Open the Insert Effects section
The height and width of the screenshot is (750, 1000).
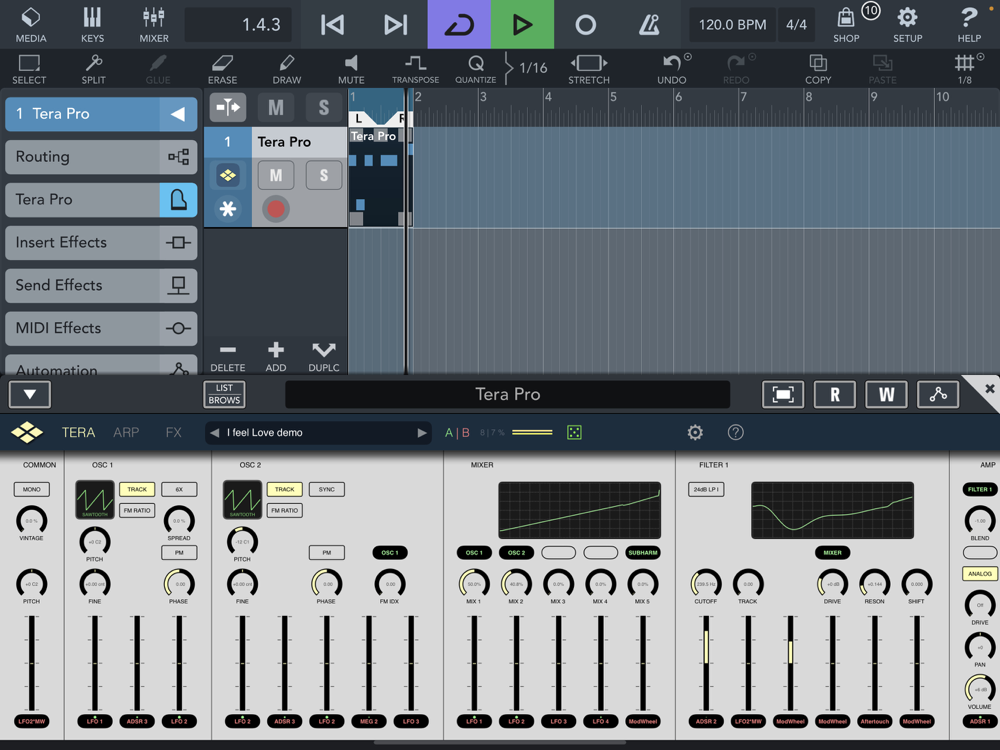click(100, 242)
